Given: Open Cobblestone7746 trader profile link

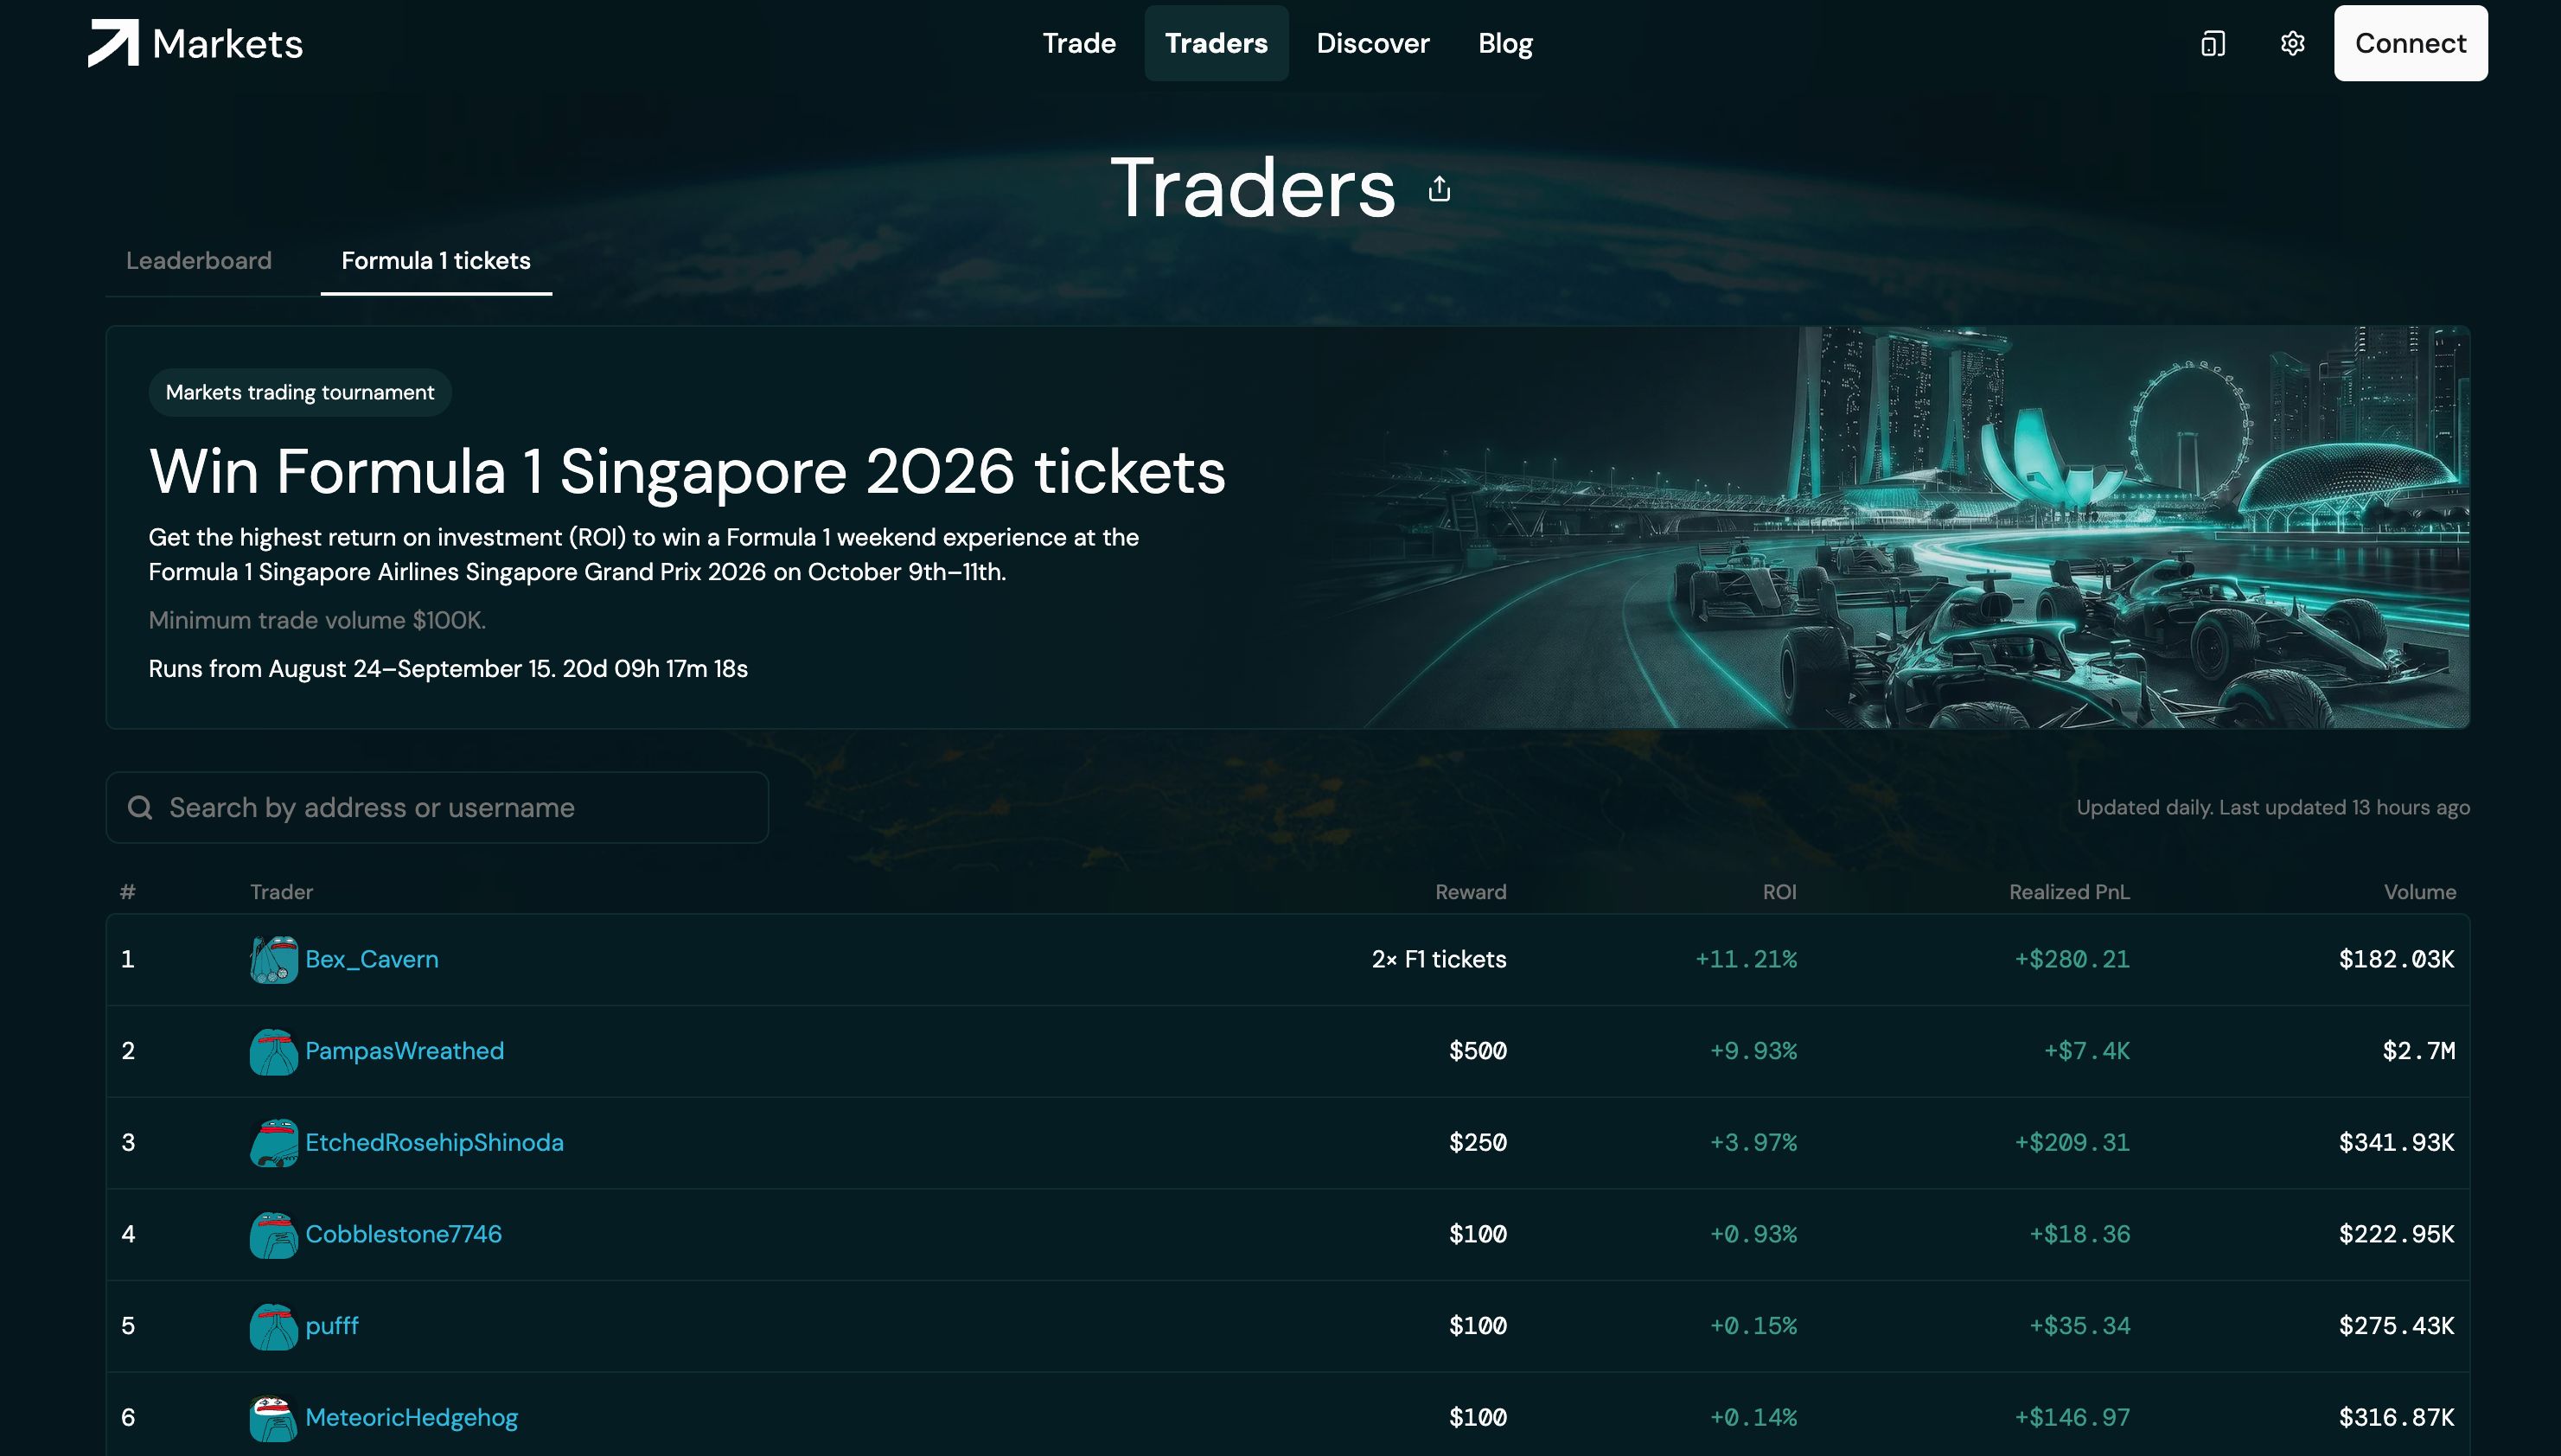Looking at the screenshot, I should [404, 1234].
